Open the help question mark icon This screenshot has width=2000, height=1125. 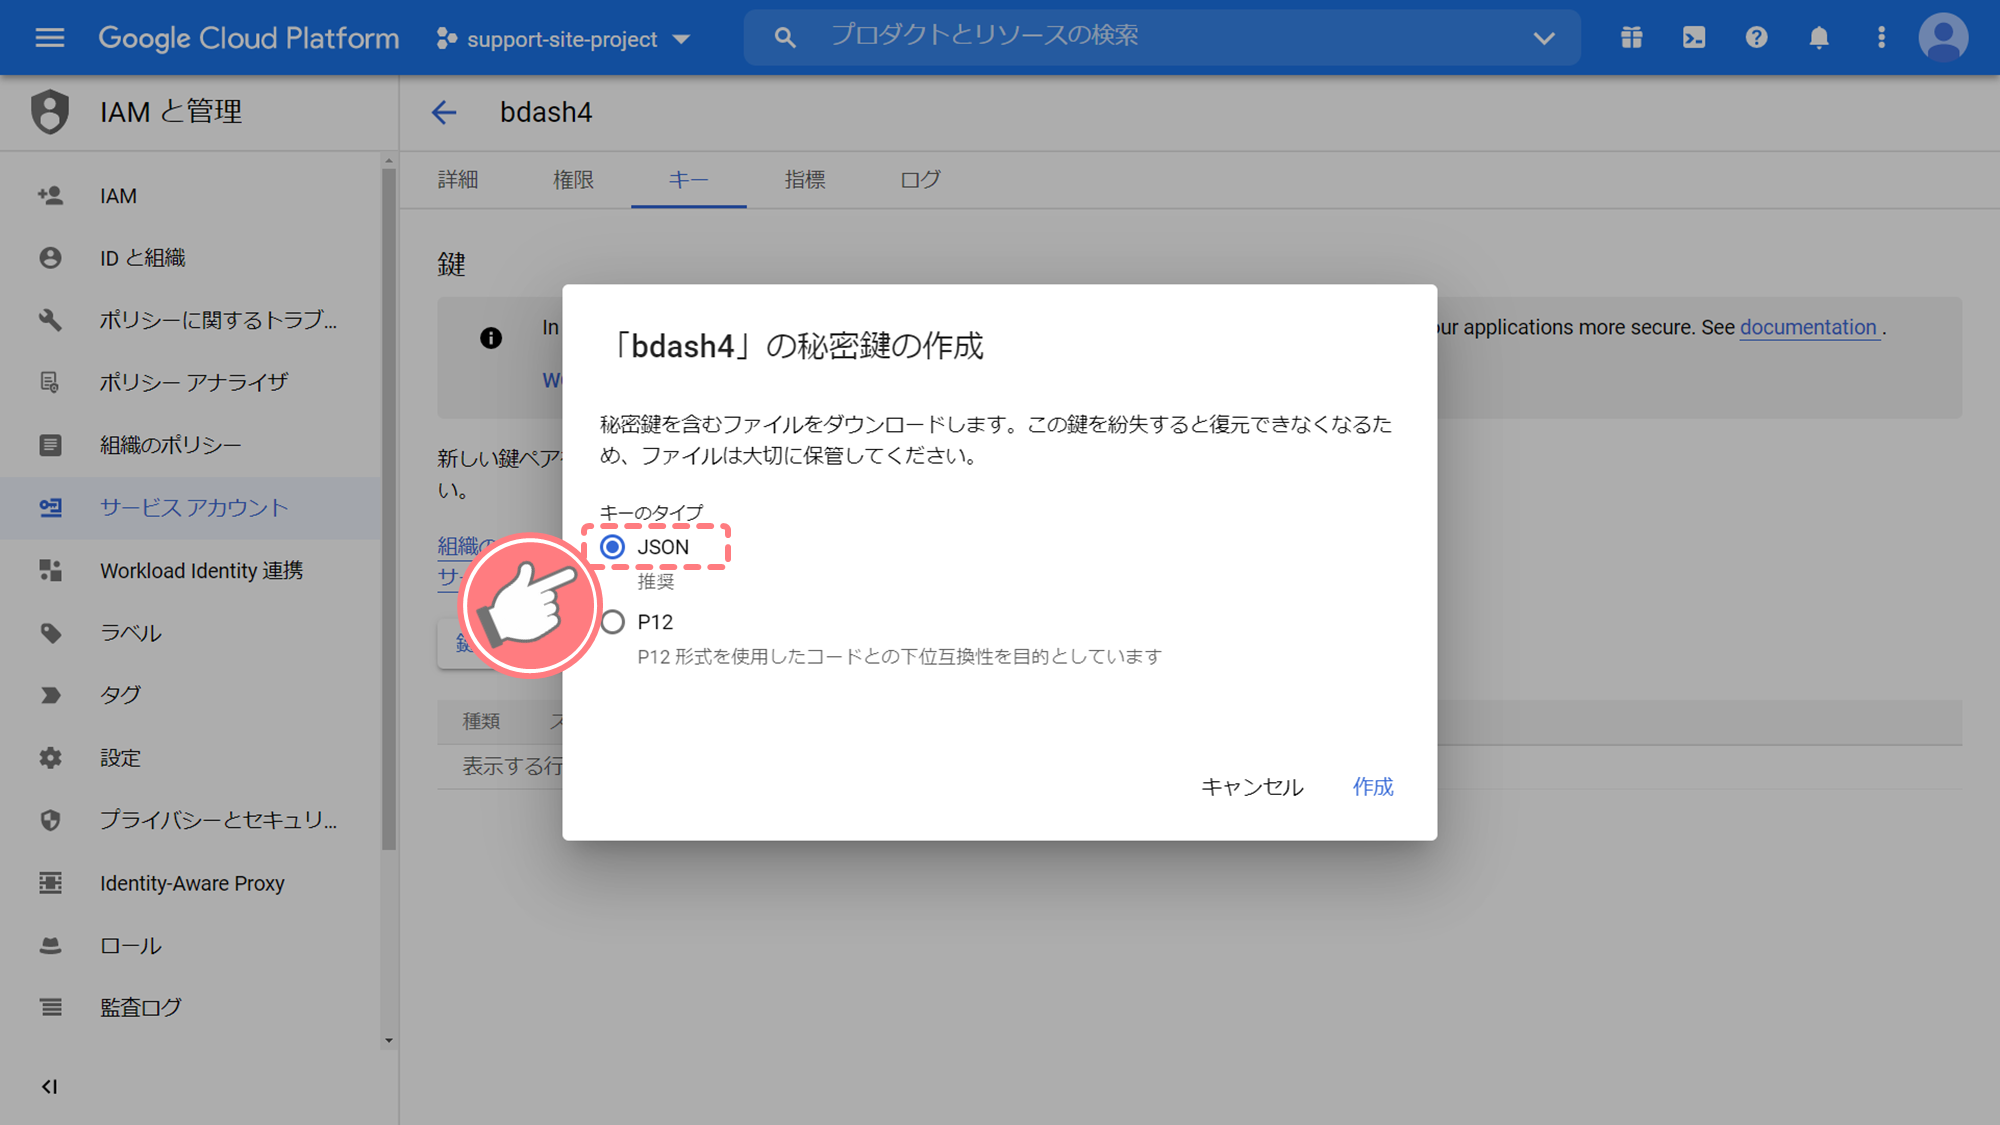pos(1757,38)
